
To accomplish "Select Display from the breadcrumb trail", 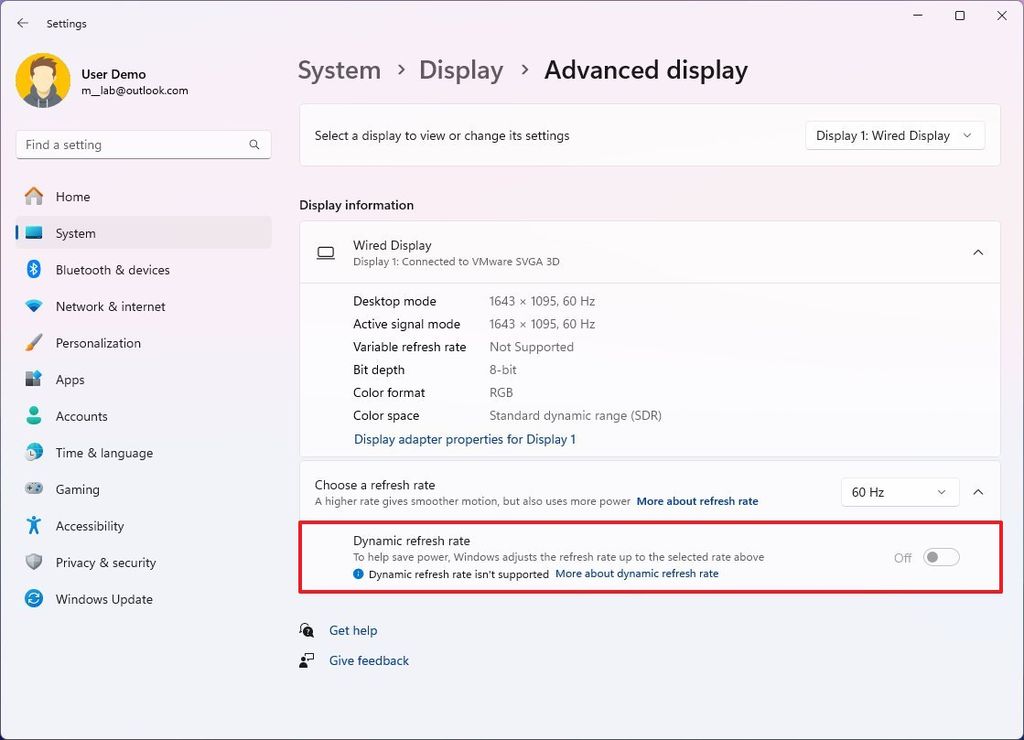I will (x=461, y=70).
